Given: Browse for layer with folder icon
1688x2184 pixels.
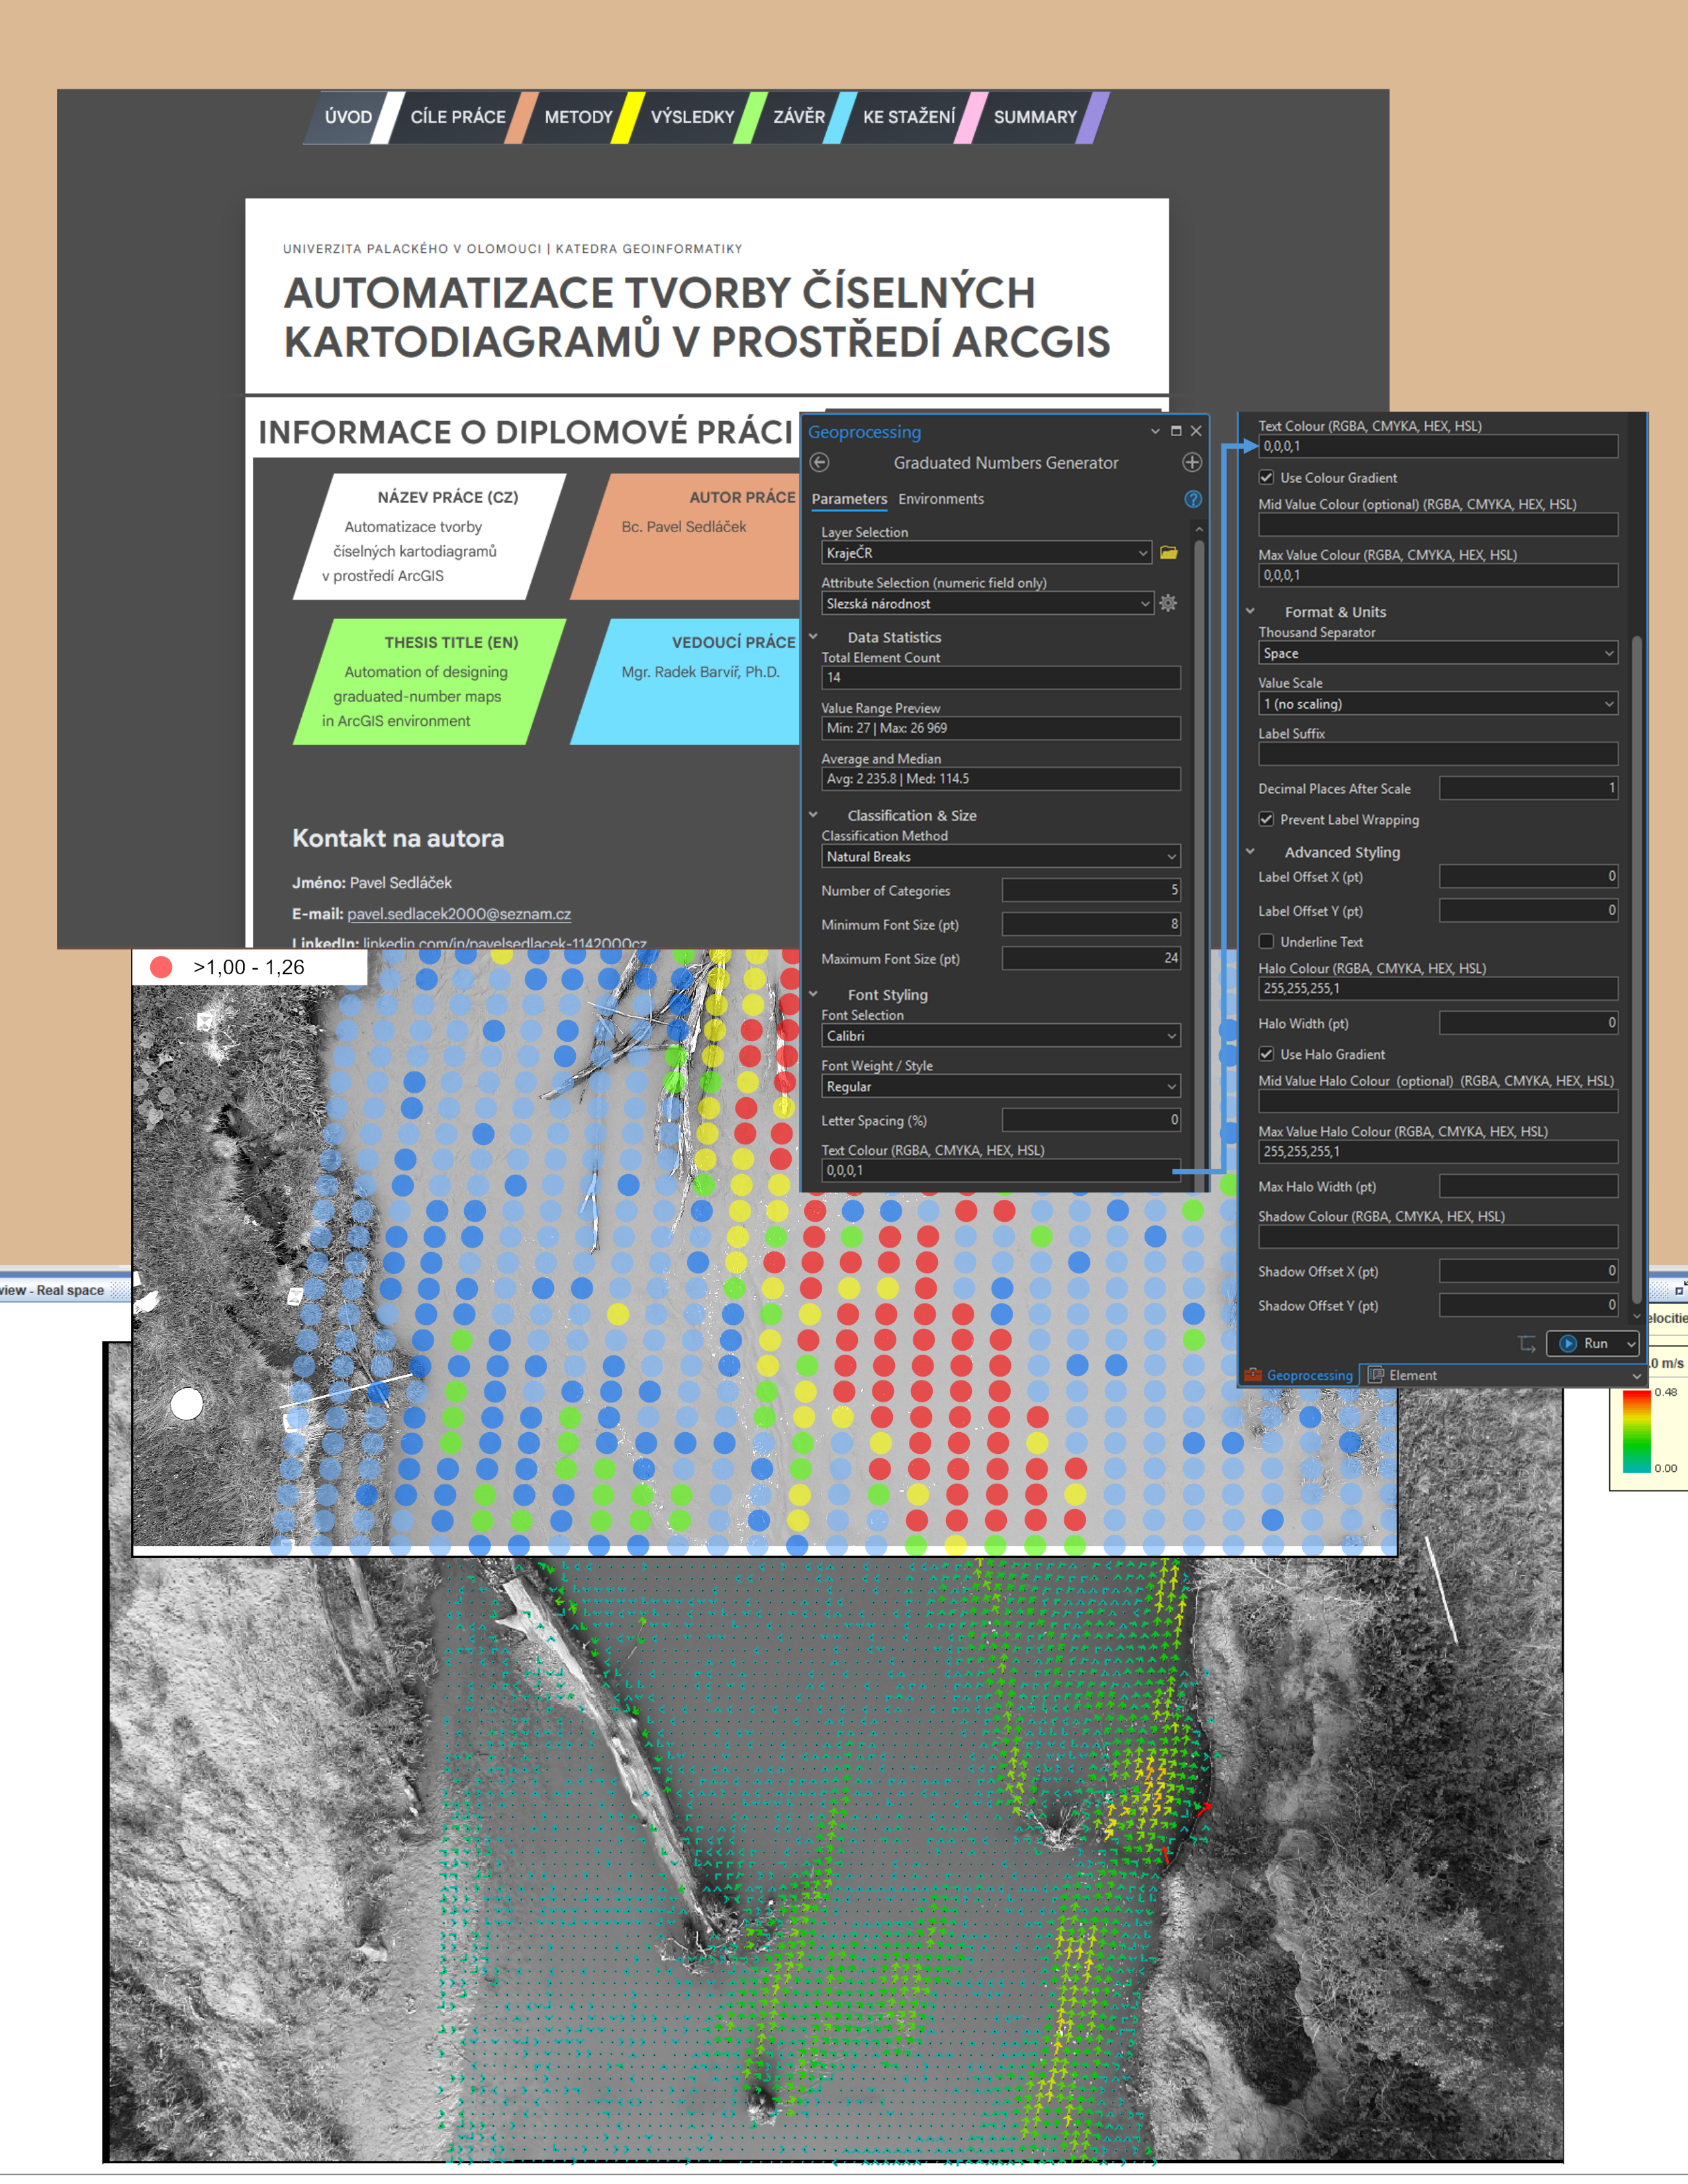Looking at the screenshot, I should click(1168, 552).
